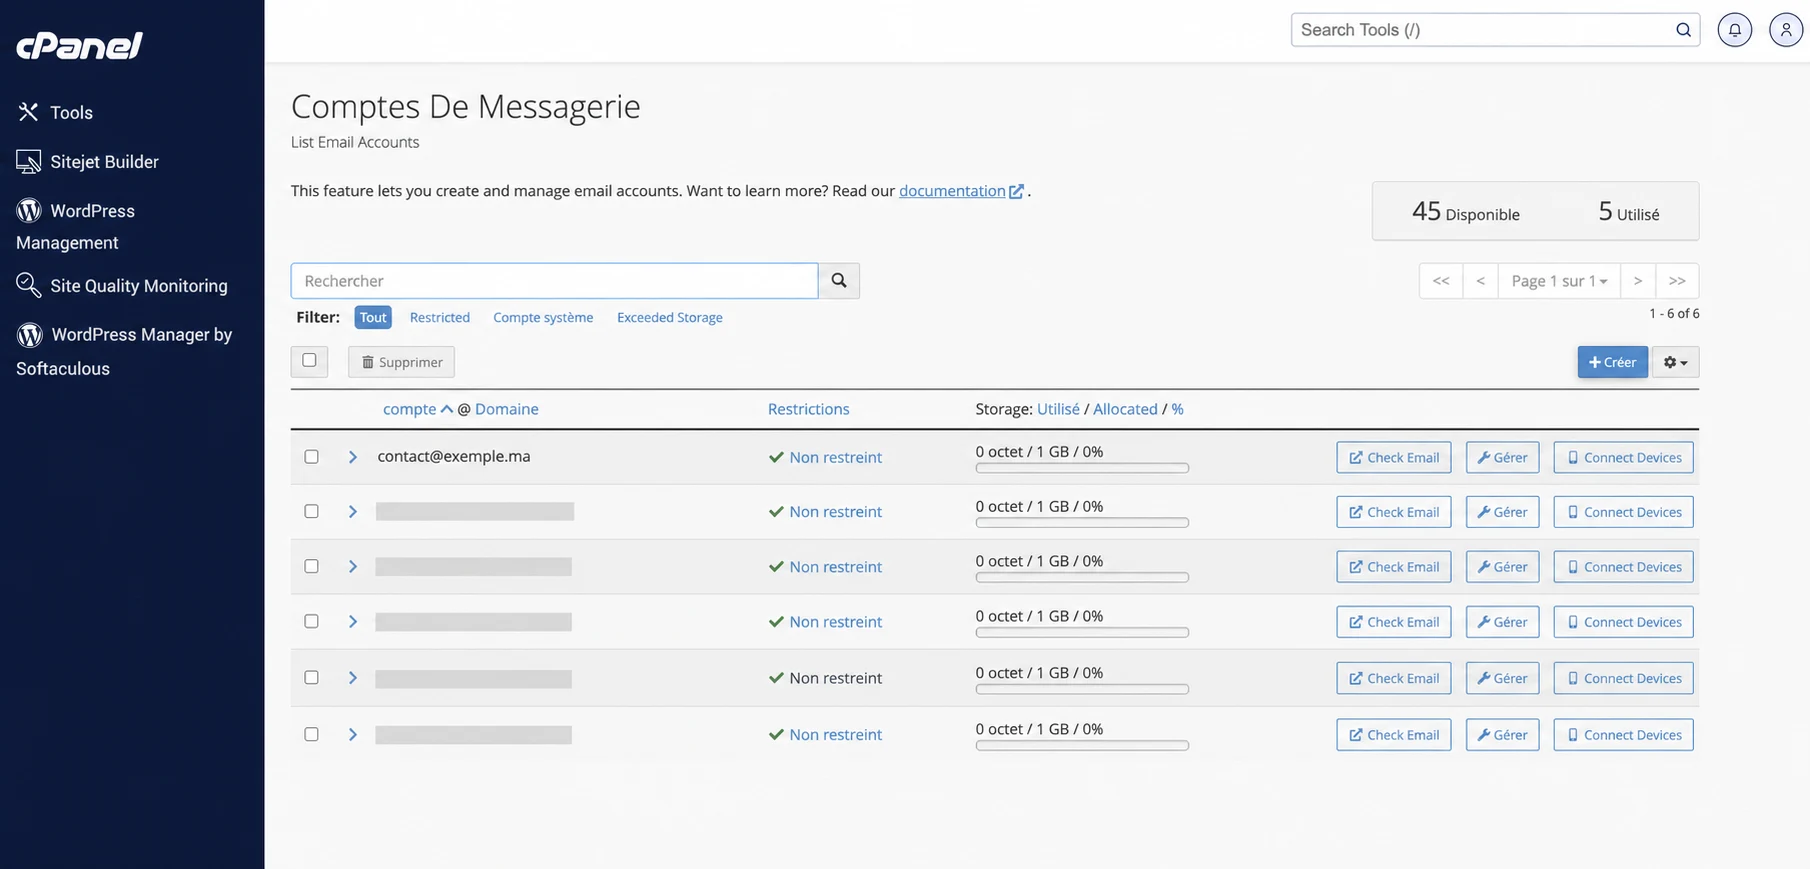
Task: Open the gear settings dropdown
Action: (1675, 362)
